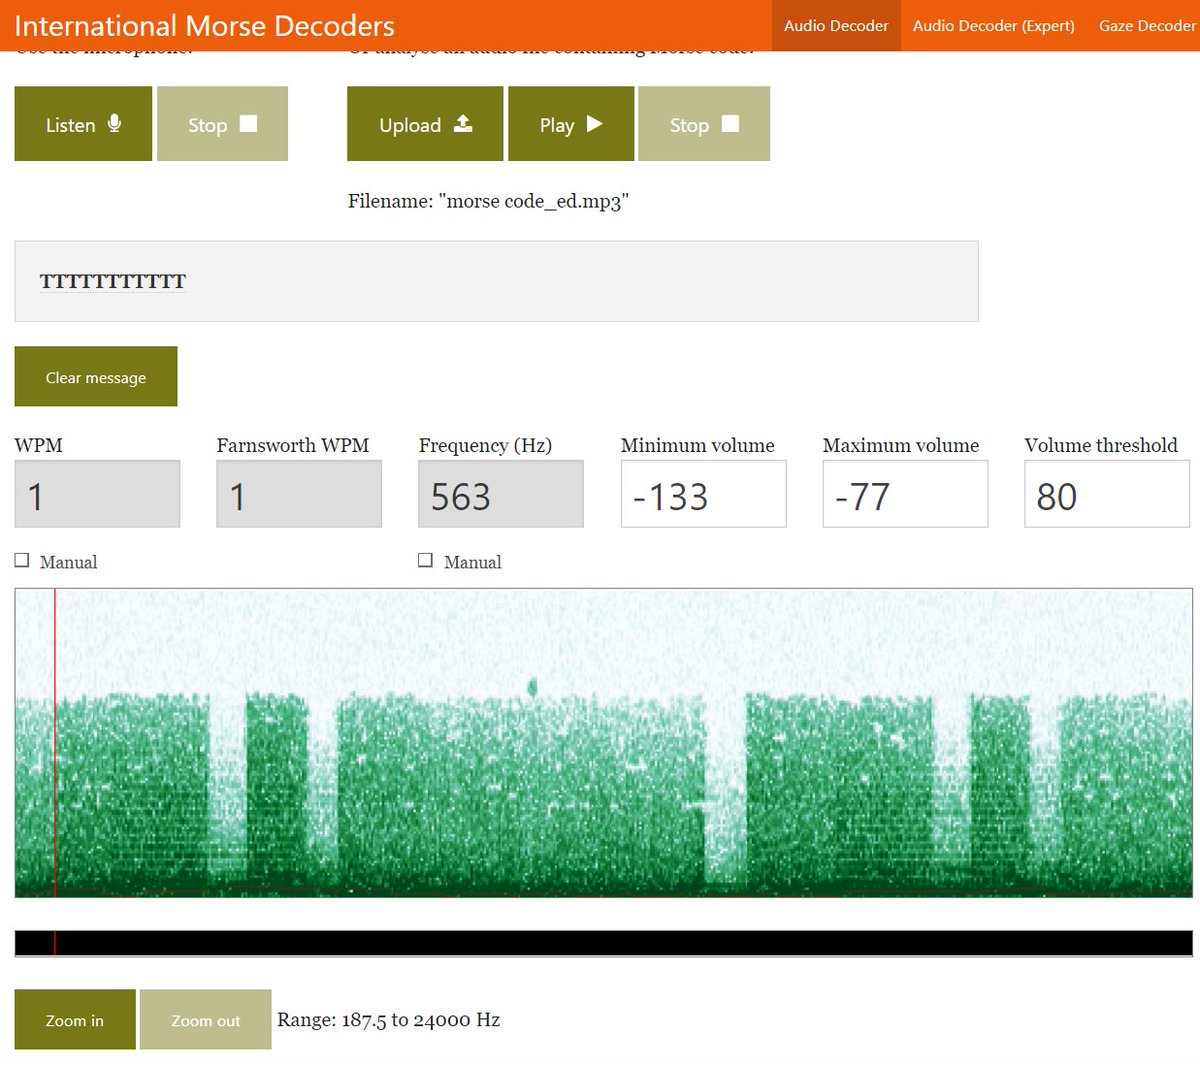1200x1065 pixels.
Task: Zoom out of the spectrogram
Action: coord(206,1020)
